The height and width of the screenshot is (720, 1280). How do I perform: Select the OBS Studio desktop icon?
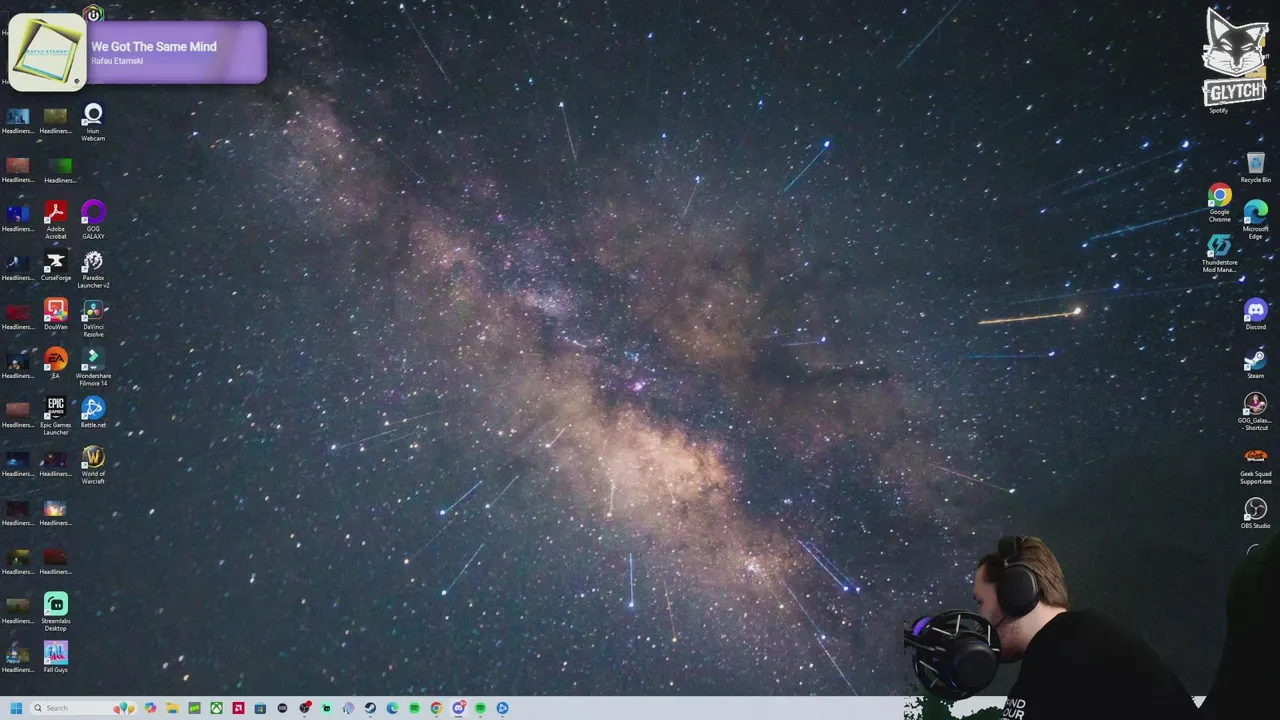click(x=1255, y=514)
